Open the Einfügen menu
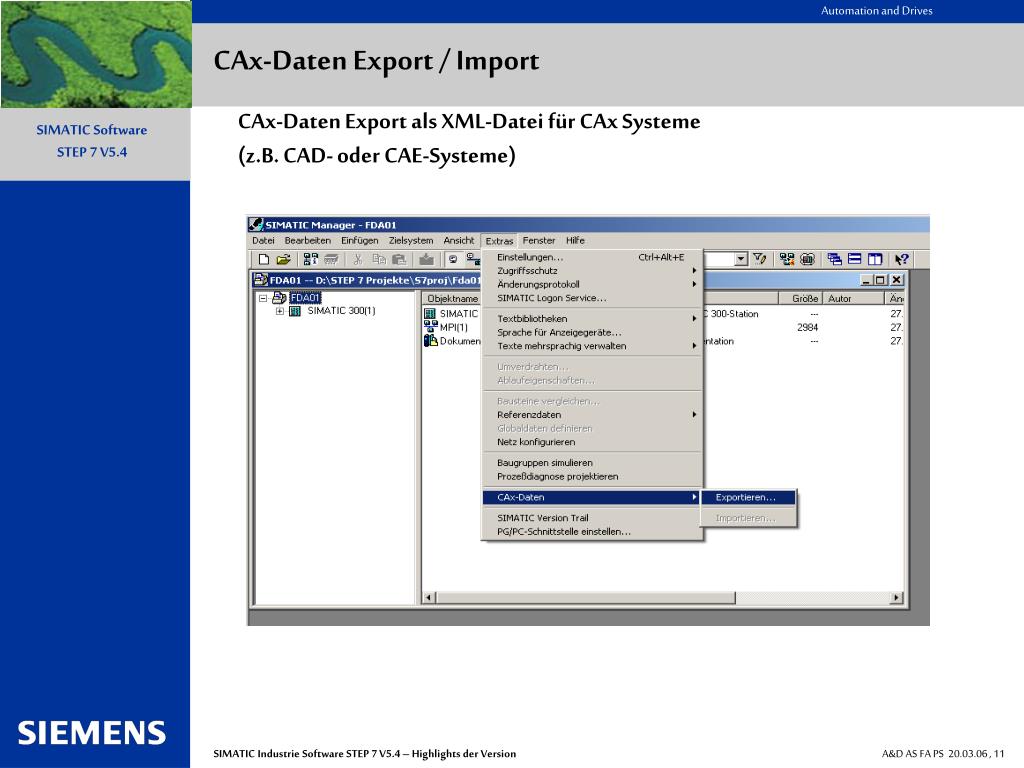This screenshot has height=768, width=1024. pos(360,240)
